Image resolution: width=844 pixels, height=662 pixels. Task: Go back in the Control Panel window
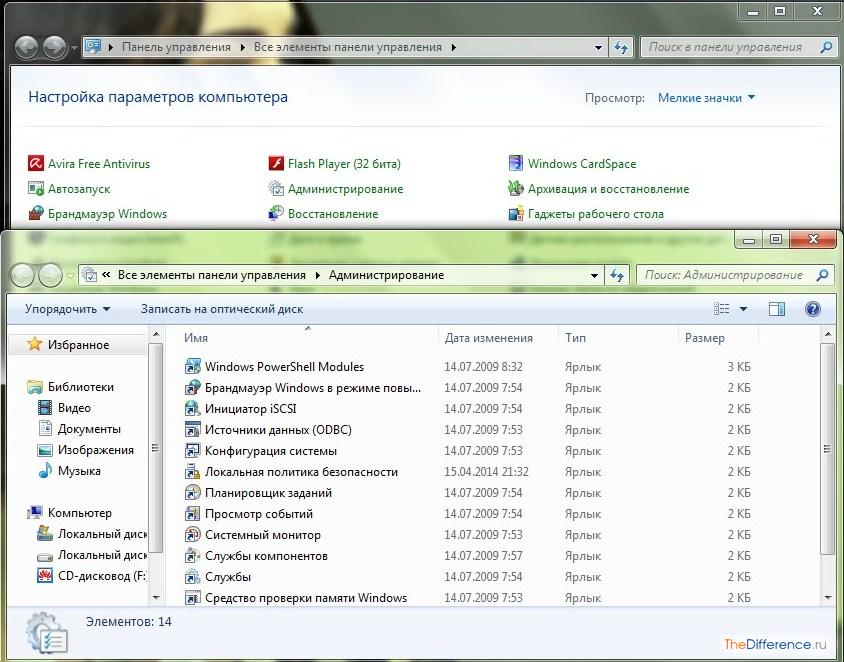pyautogui.click(x=26, y=47)
